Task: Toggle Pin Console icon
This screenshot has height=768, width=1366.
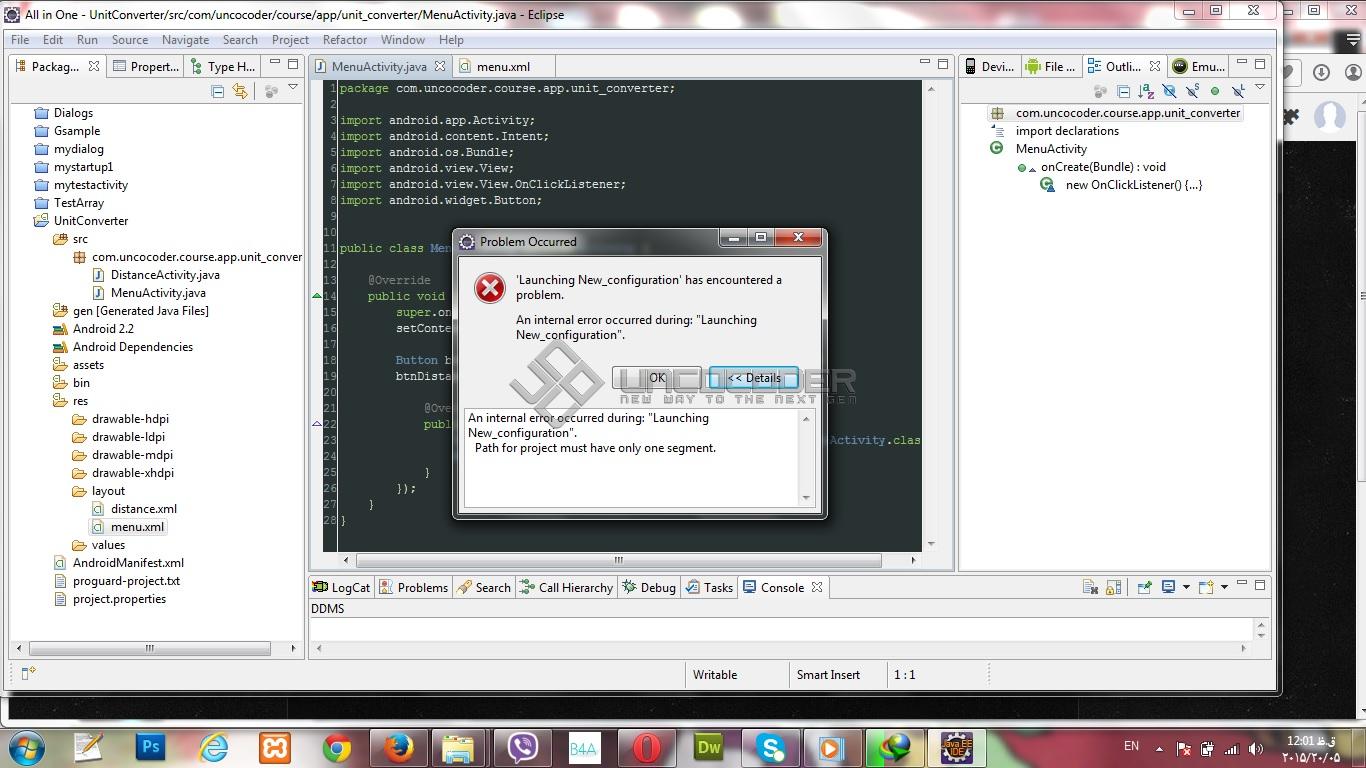Action: pyautogui.click(x=1145, y=587)
